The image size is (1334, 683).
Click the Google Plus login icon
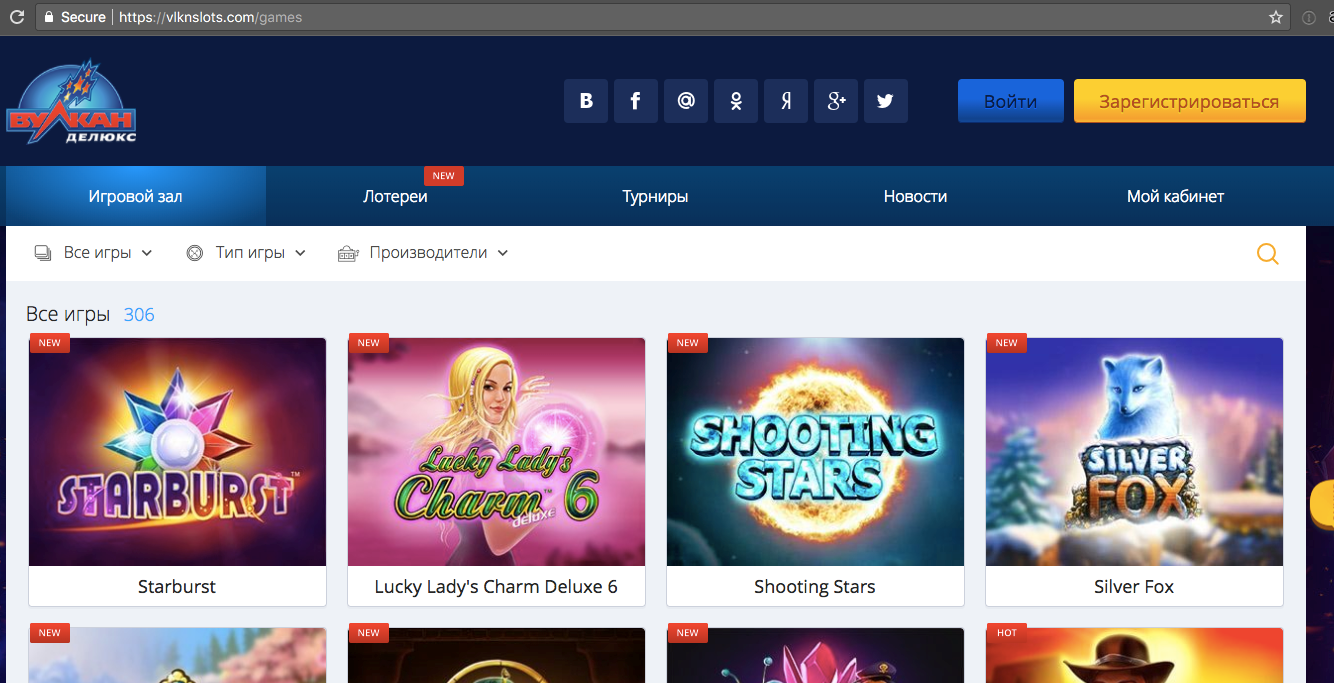836,101
